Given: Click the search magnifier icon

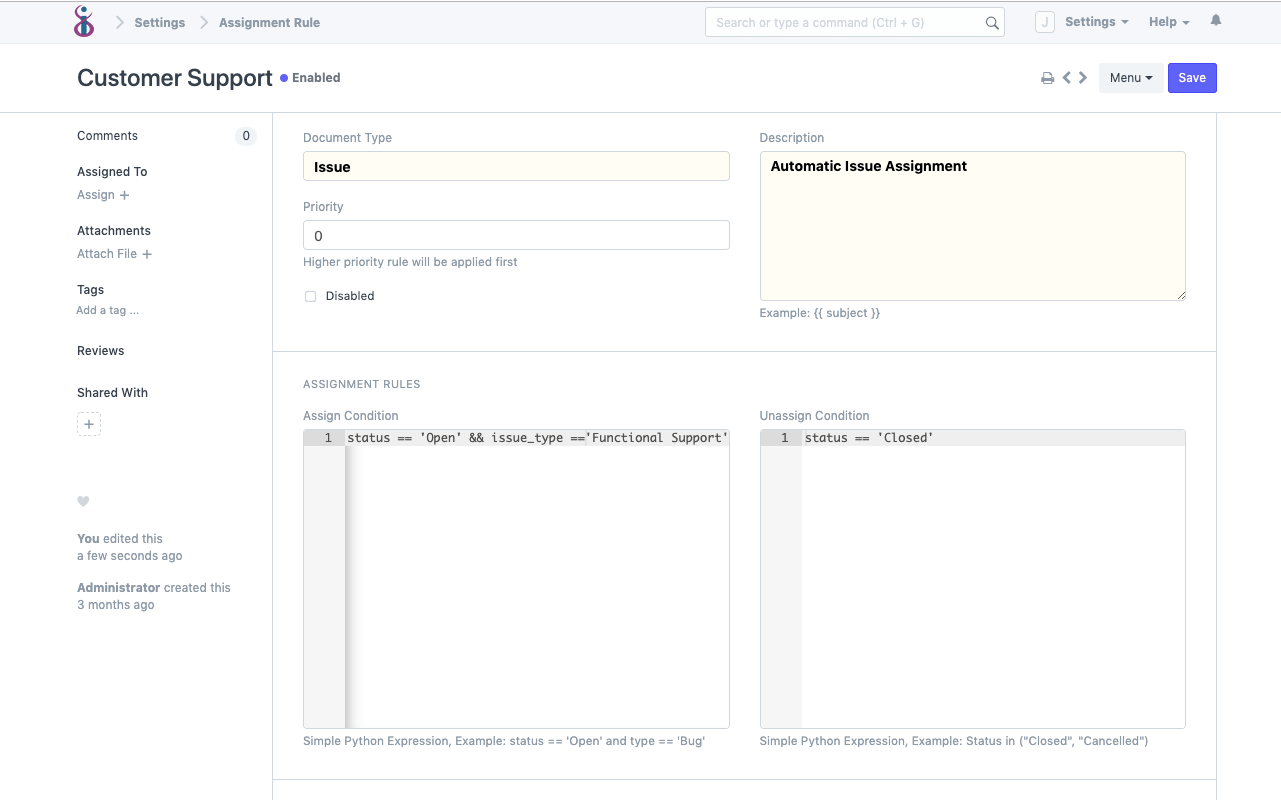Looking at the screenshot, I should [x=991, y=21].
